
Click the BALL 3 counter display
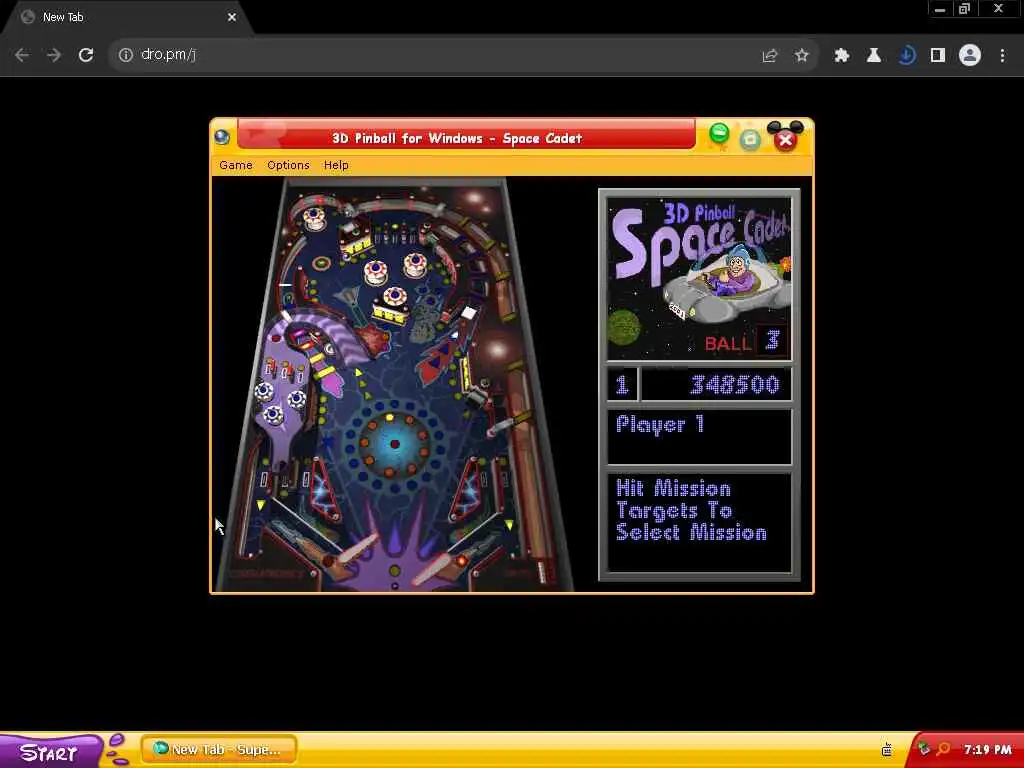746,342
